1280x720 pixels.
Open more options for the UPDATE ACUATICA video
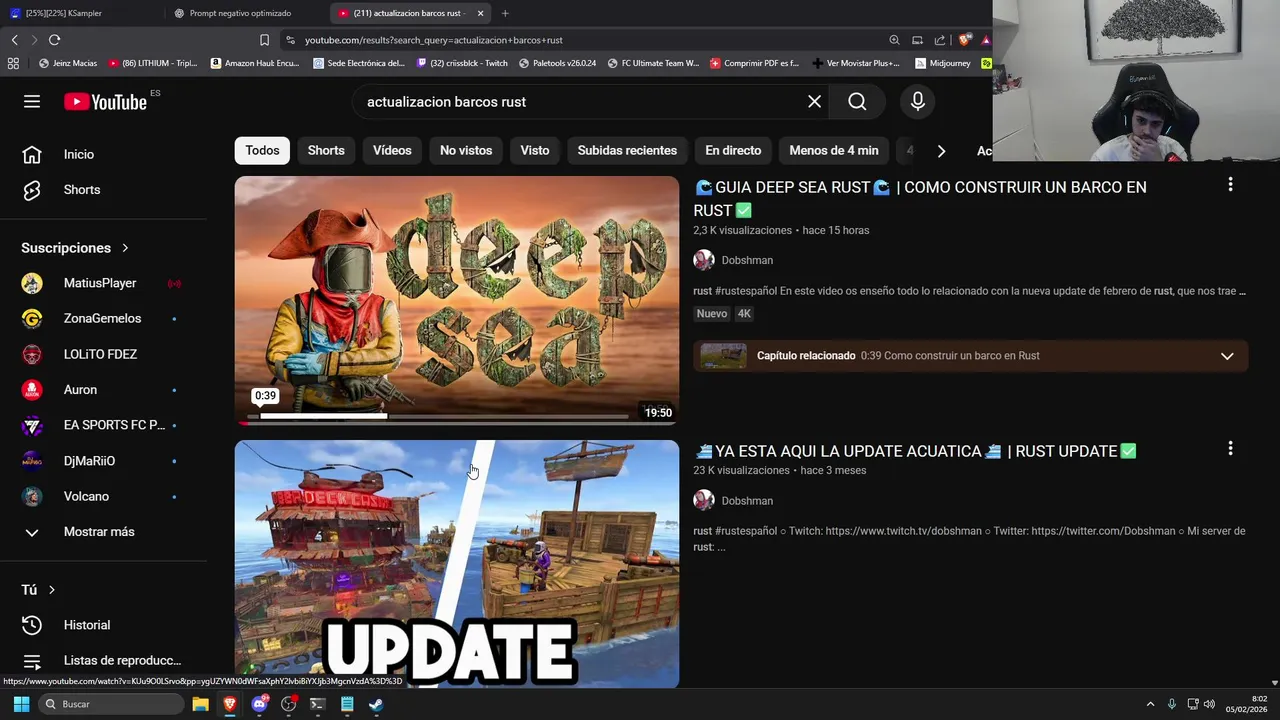click(x=1230, y=449)
